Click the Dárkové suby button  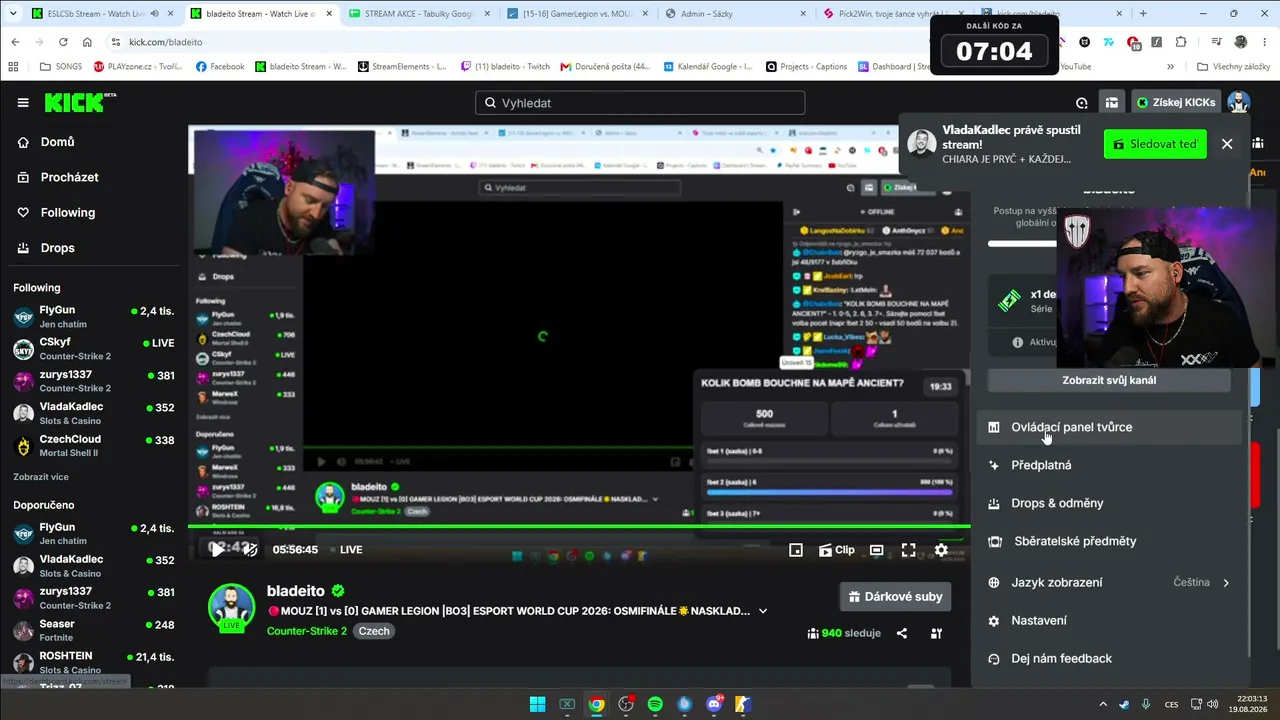pyautogui.click(x=896, y=597)
